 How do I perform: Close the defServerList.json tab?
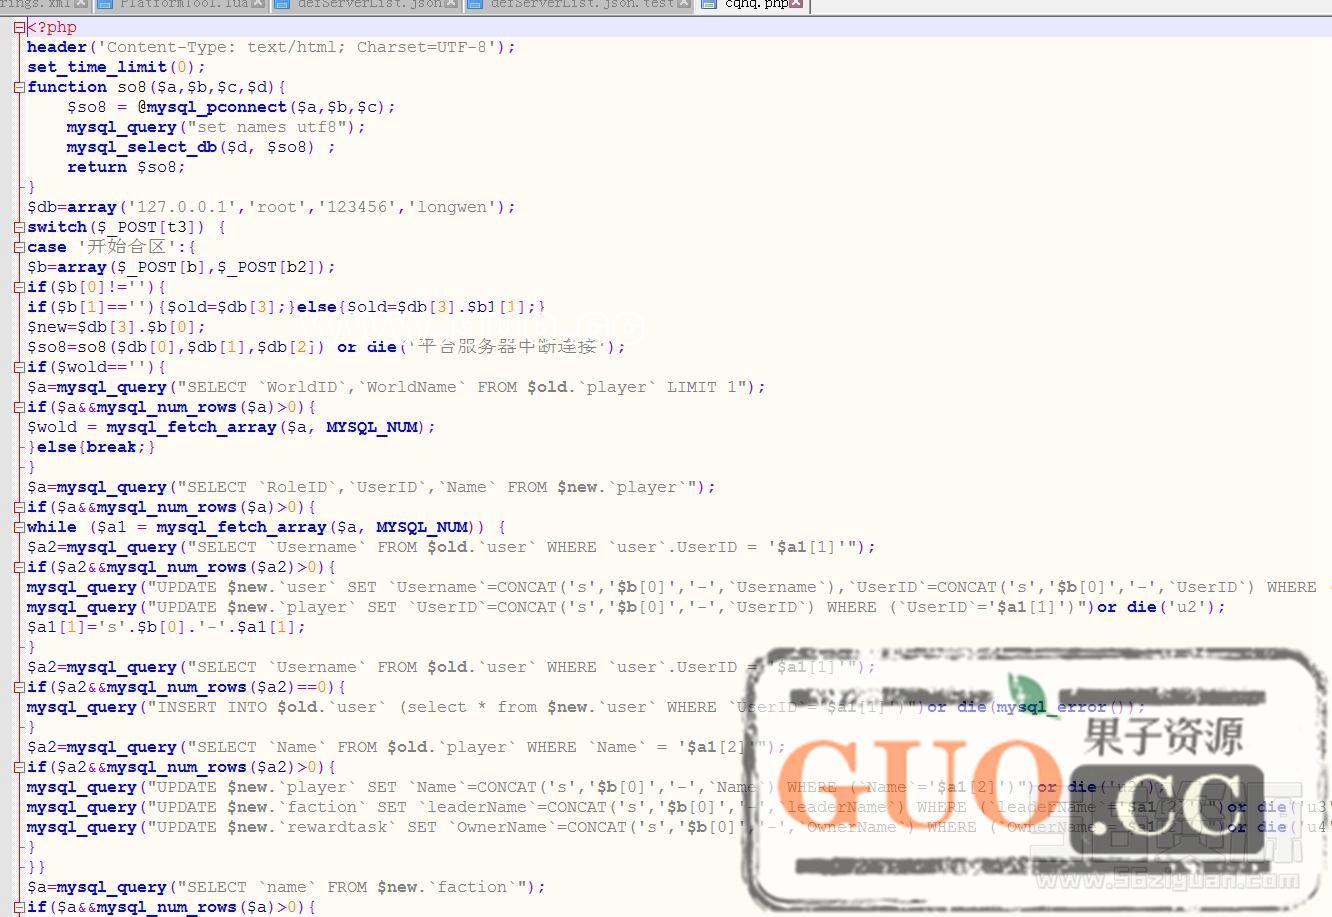pyautogui.click(x=450, y=4)
